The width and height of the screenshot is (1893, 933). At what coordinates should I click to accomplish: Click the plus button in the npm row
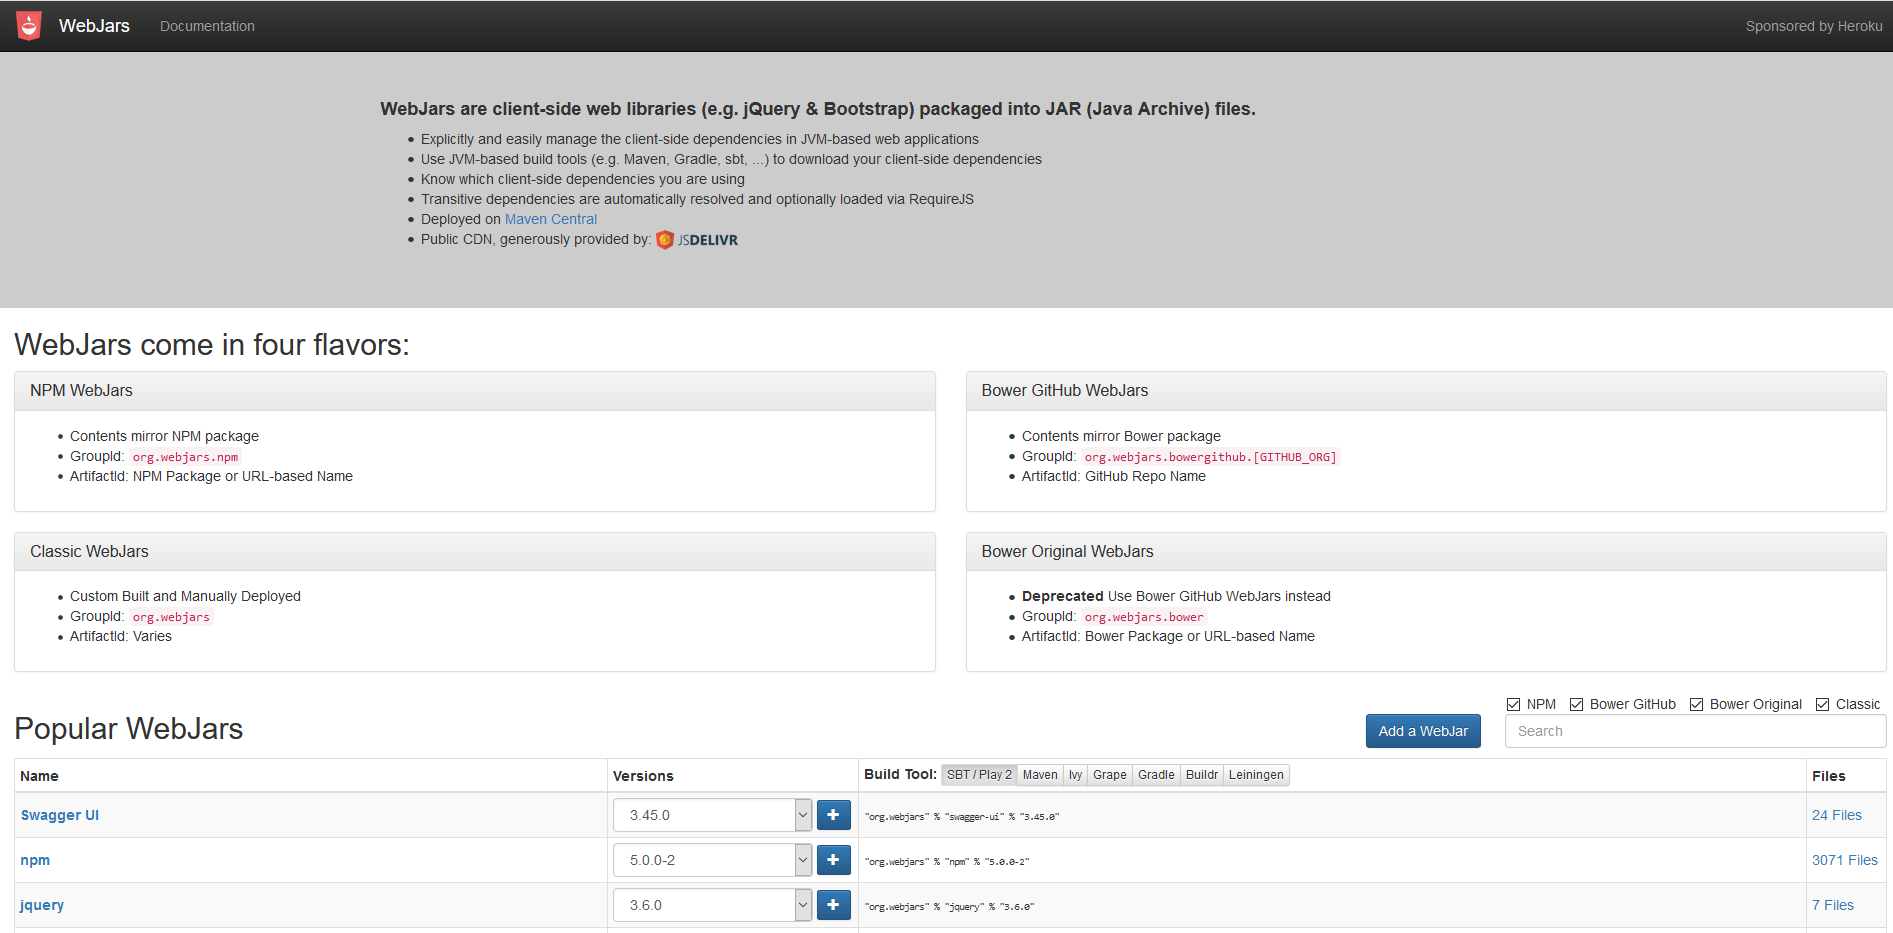coord(833,860)
